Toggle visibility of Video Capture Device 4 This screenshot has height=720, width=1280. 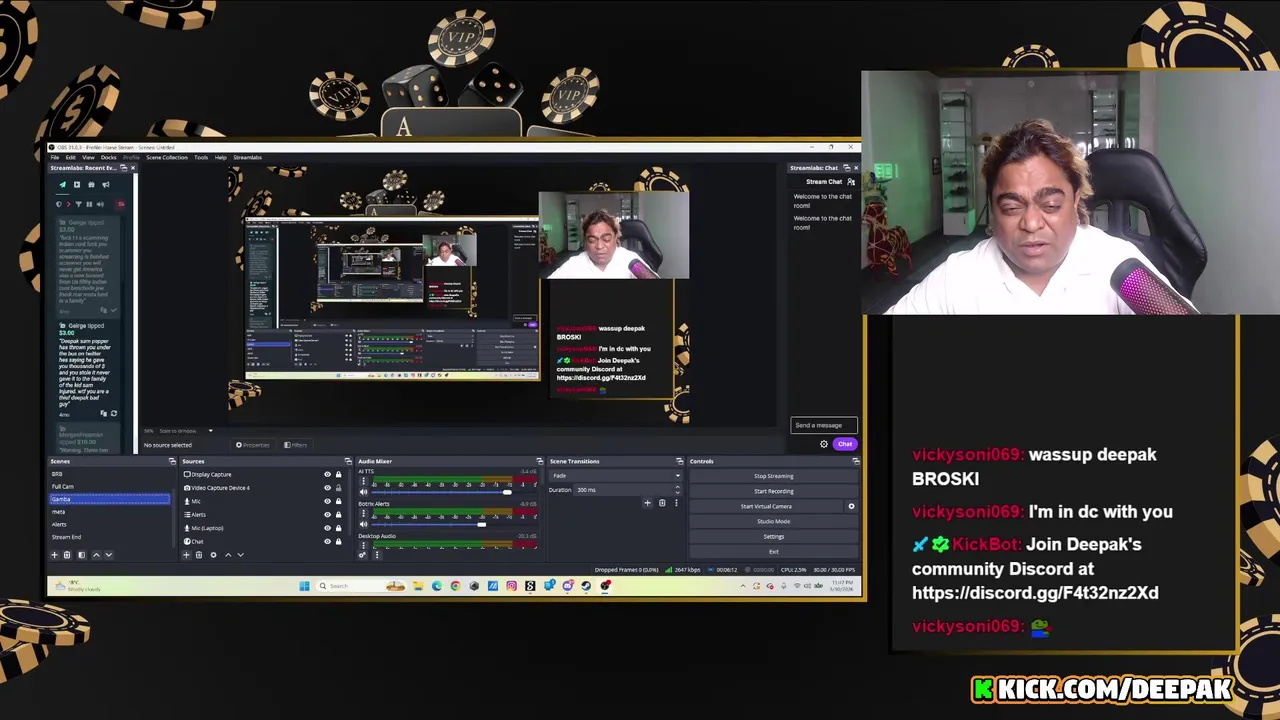click(327, 488)
